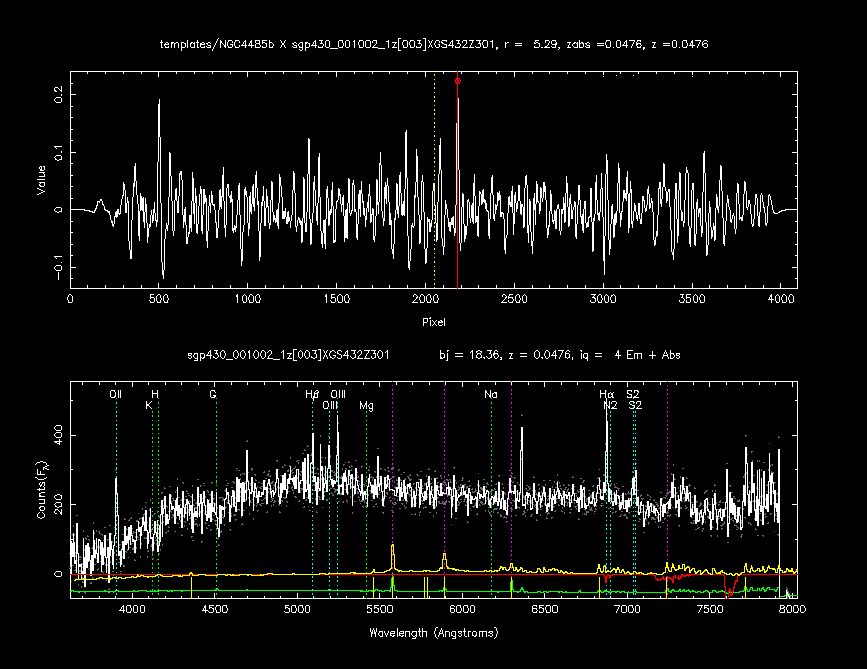Image resolution: width=867 pixels, height=669 pixels.
Task: Select the Mg absorption line label
Action: point(366,405)
